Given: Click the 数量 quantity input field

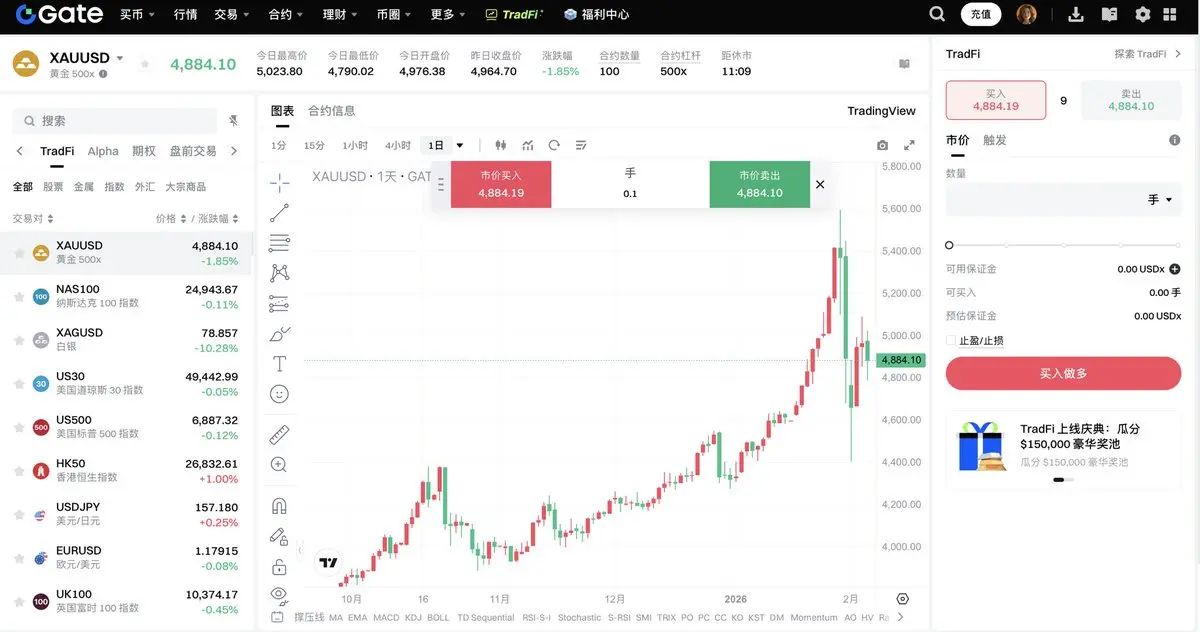Looking at the screenshot, I should [1063, 200].
